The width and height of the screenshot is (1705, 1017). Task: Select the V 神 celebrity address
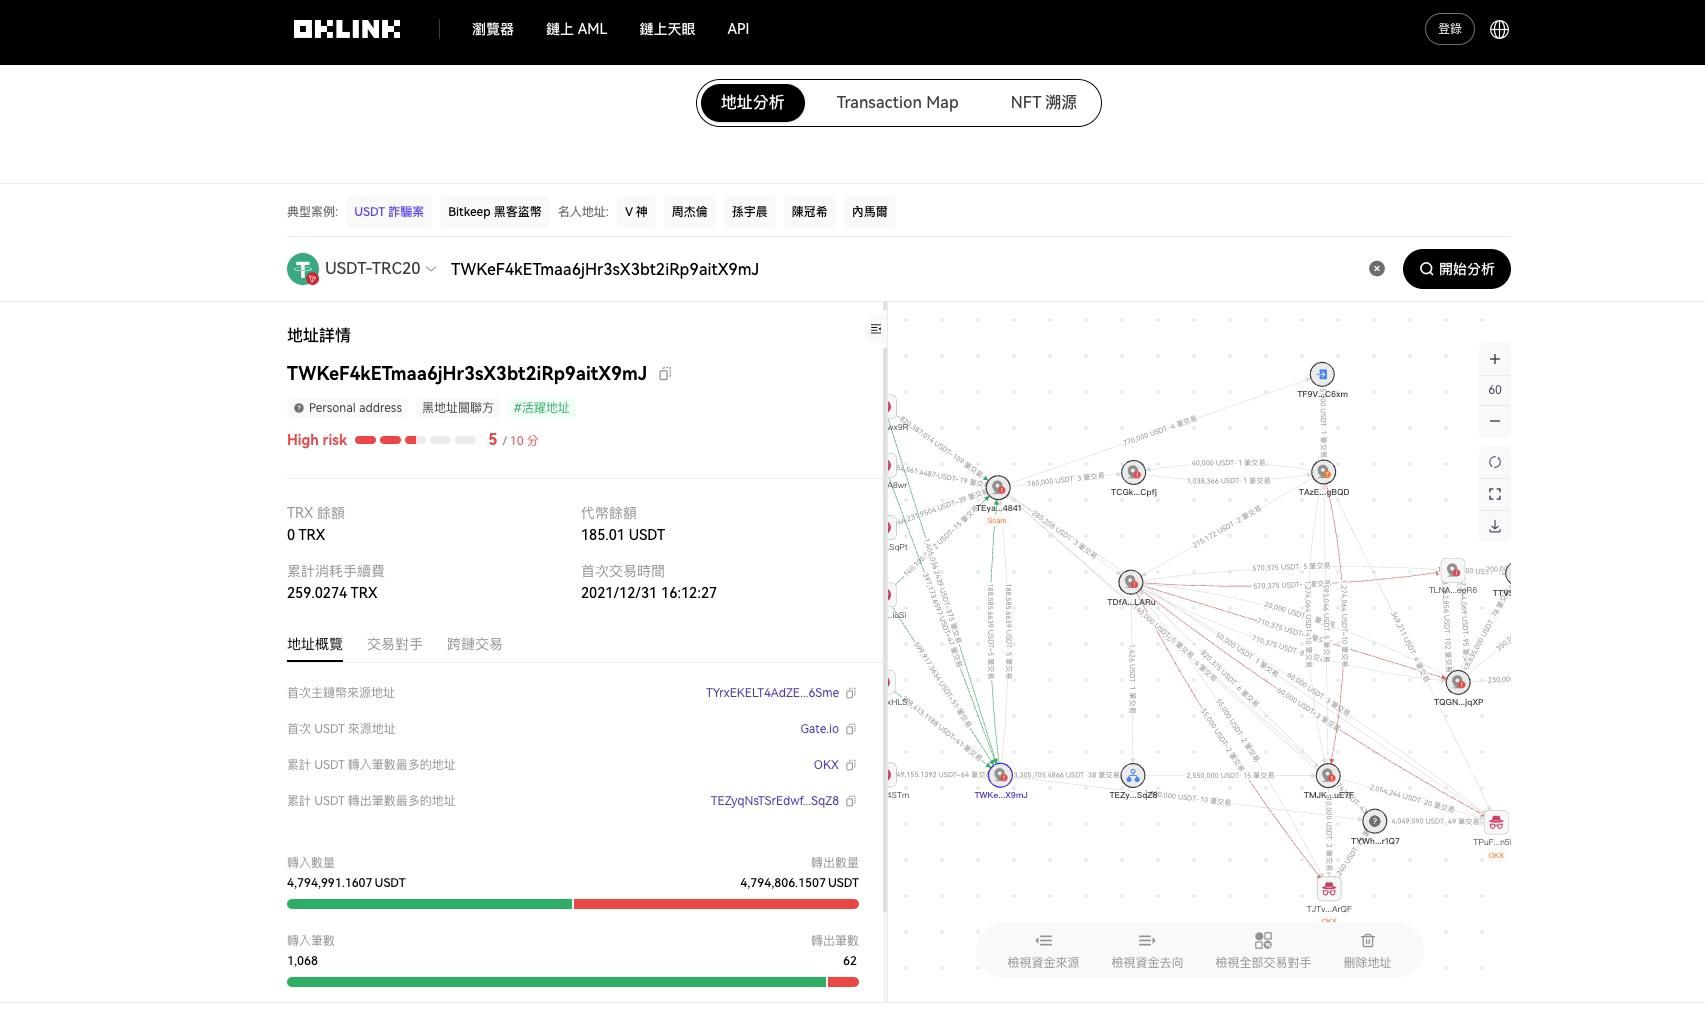[636, 212]
